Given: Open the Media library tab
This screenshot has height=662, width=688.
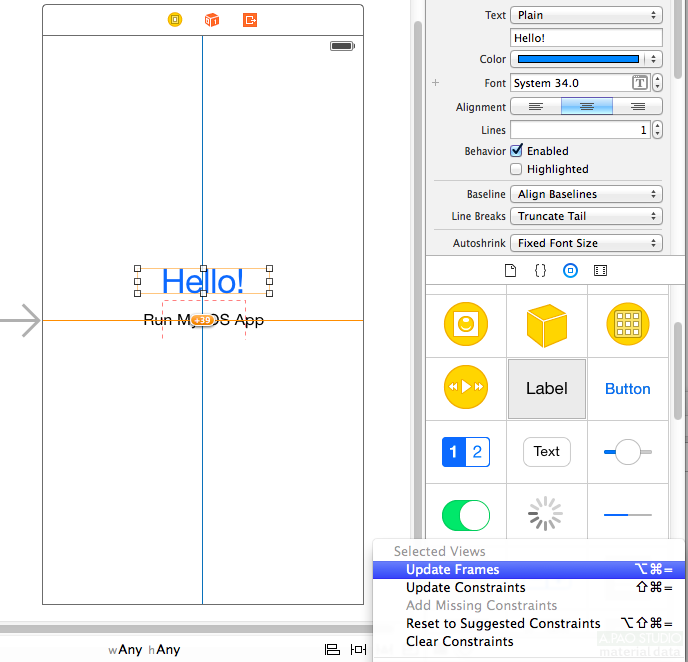Looking at the screenshot, I should (600, 270).
